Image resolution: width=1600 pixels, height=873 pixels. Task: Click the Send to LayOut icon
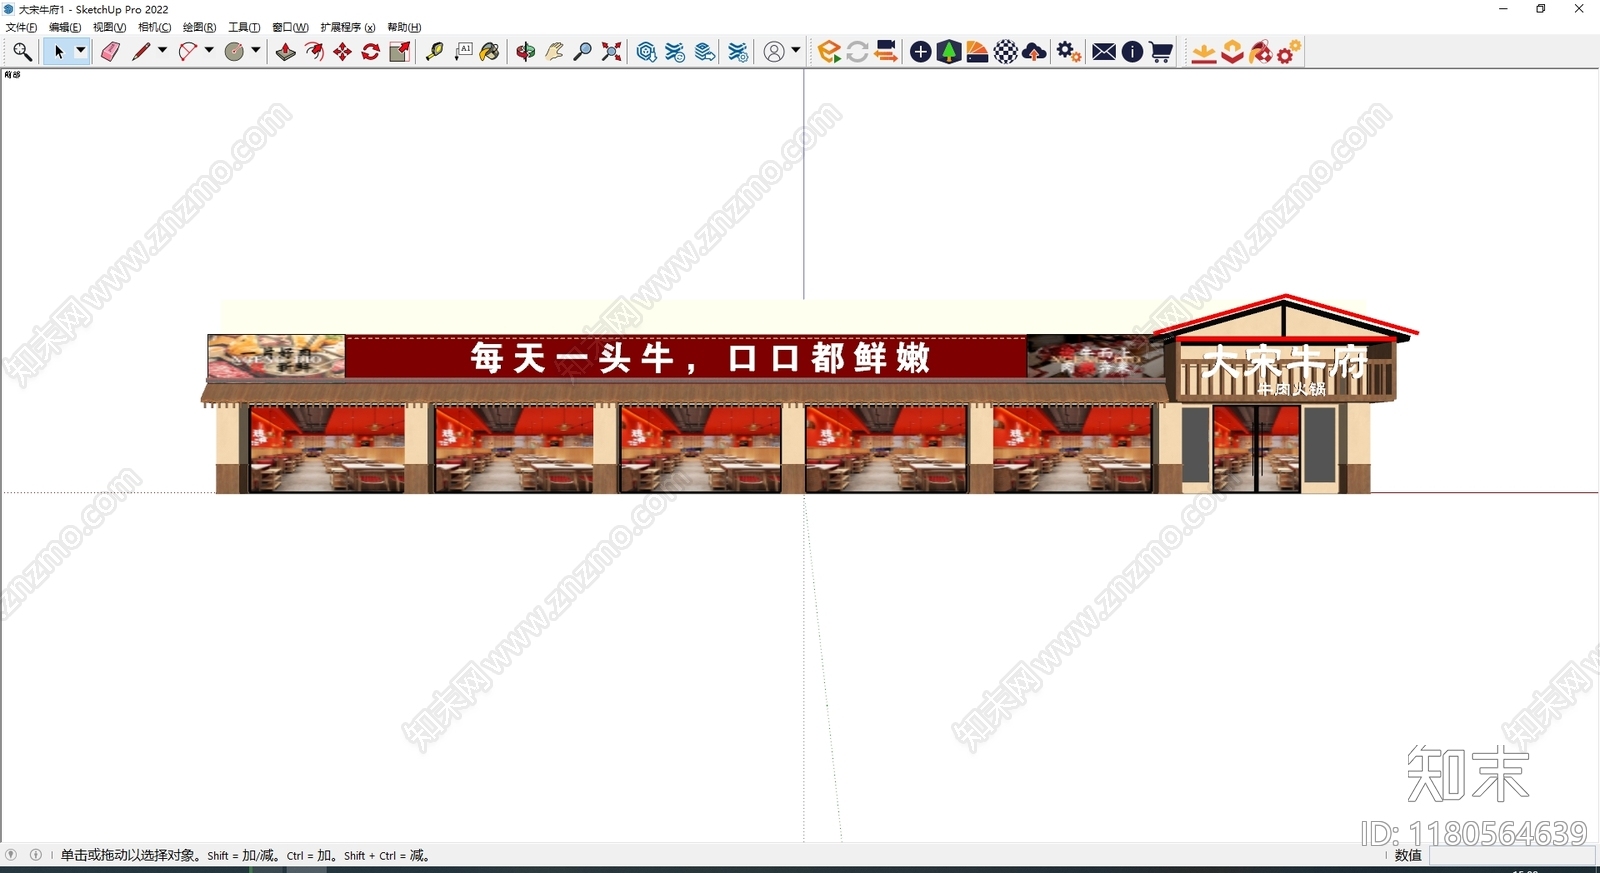point(705,52)
